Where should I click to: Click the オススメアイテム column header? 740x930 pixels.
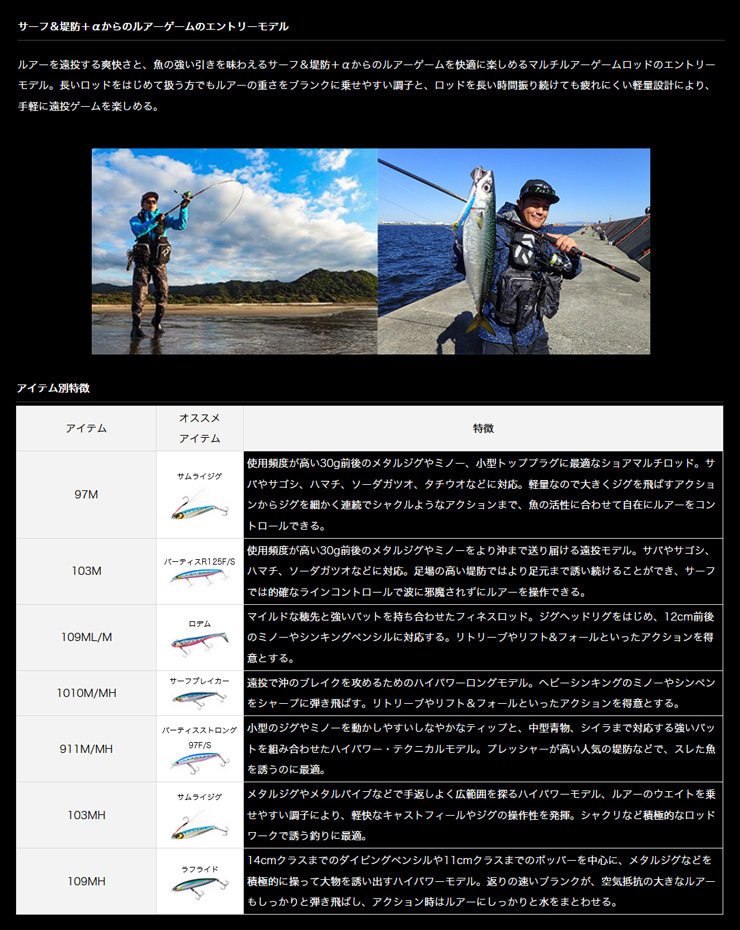[x=199, y=428]
